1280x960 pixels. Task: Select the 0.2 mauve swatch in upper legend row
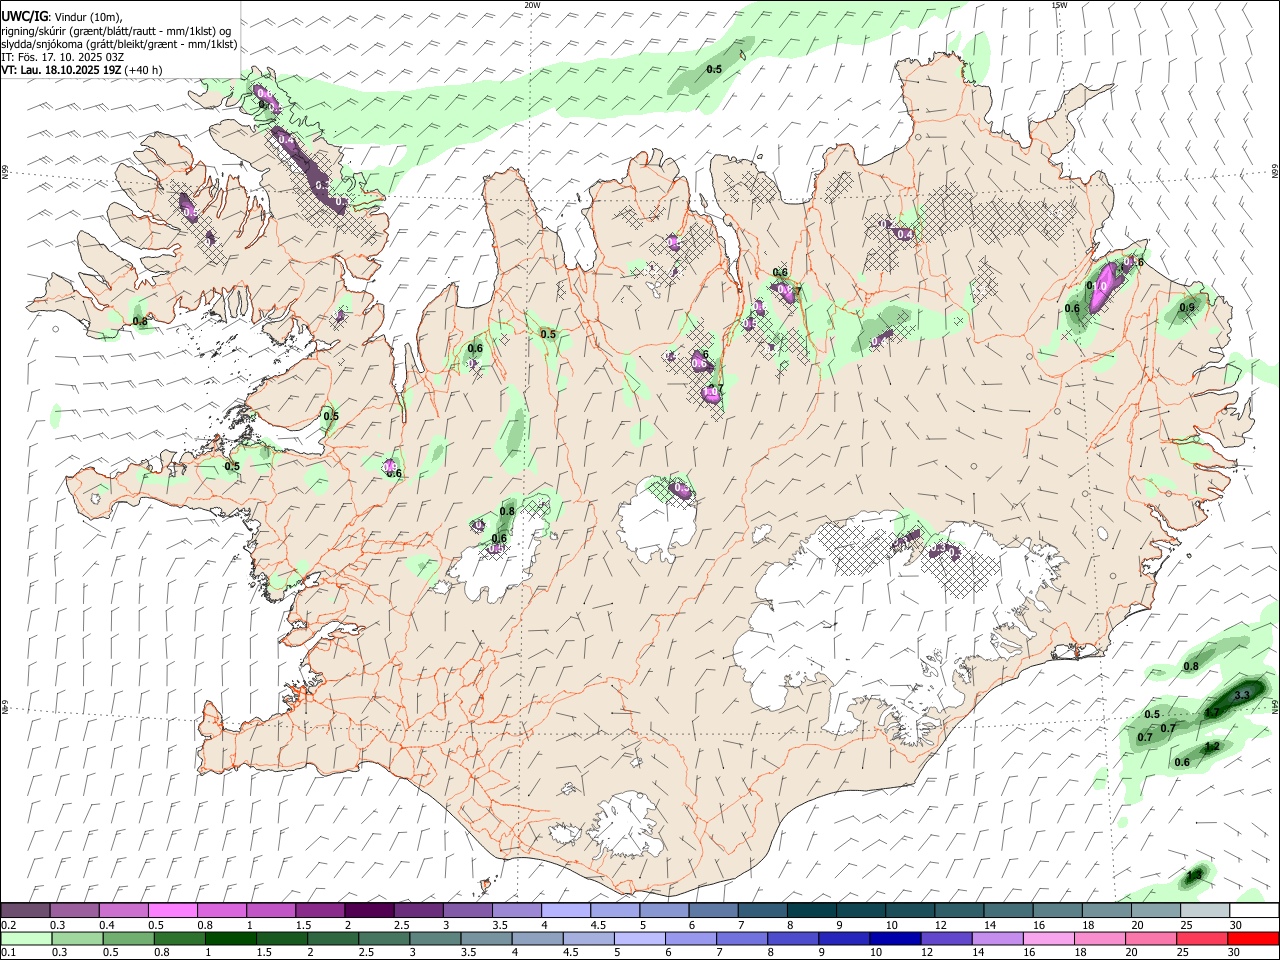coord(25,911)
